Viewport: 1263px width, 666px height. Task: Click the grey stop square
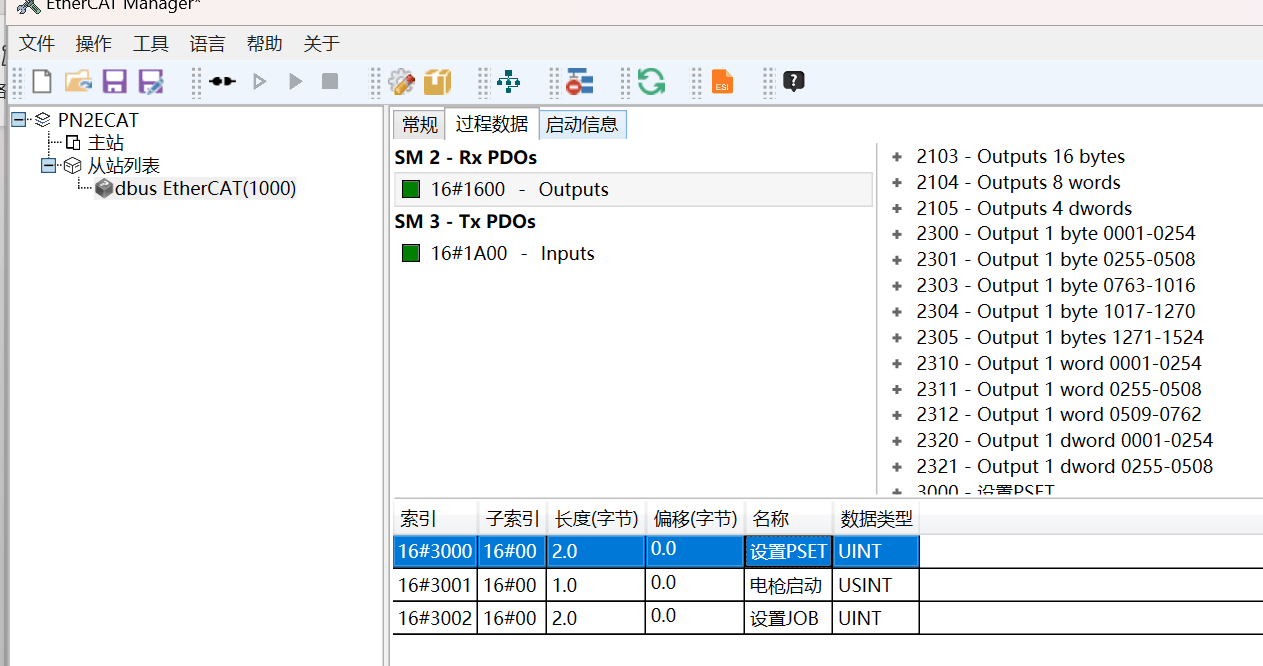point(330,81)
